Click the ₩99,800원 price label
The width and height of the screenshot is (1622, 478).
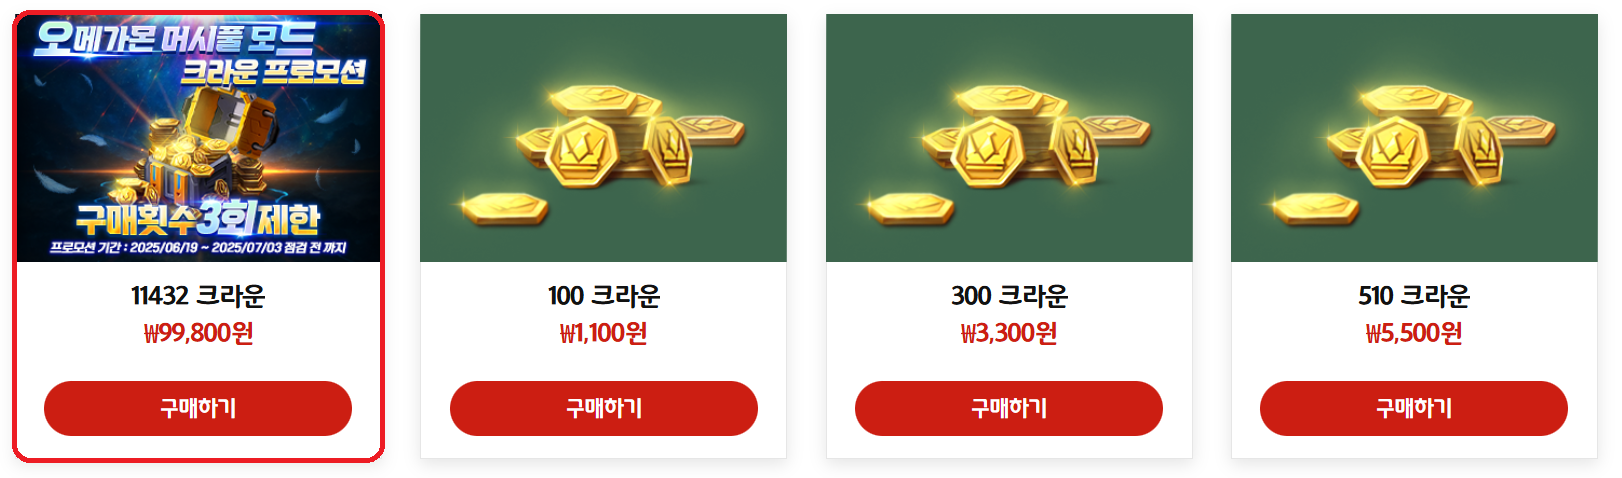coord(198,333)
